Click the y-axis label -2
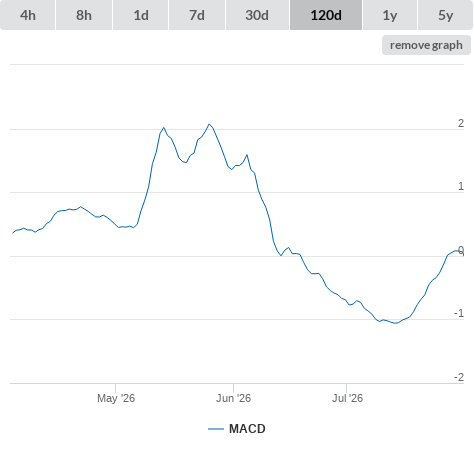Image resolution: width=474 pixels, height=455 pixels. click(459, 377)
